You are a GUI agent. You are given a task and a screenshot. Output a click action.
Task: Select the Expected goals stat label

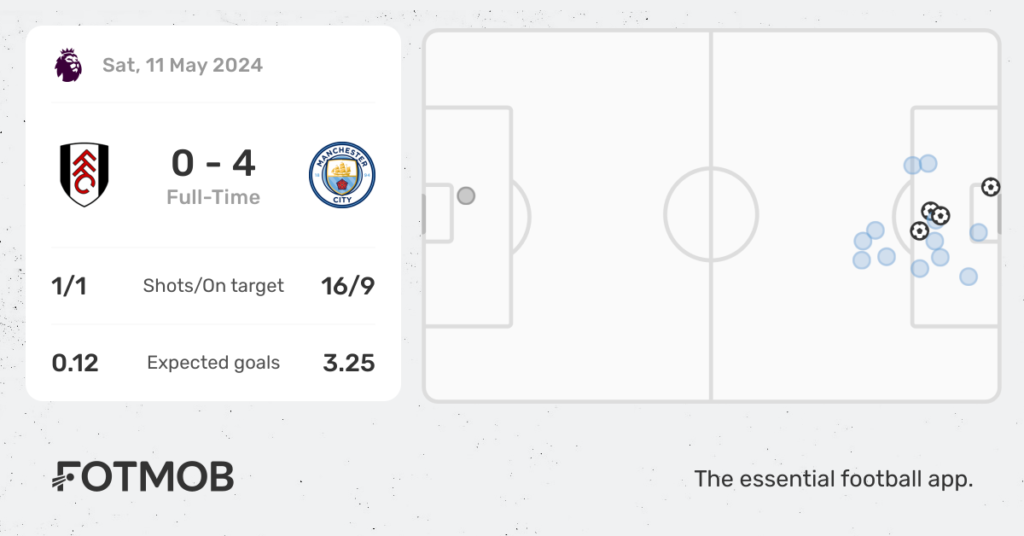coord(213,363)
